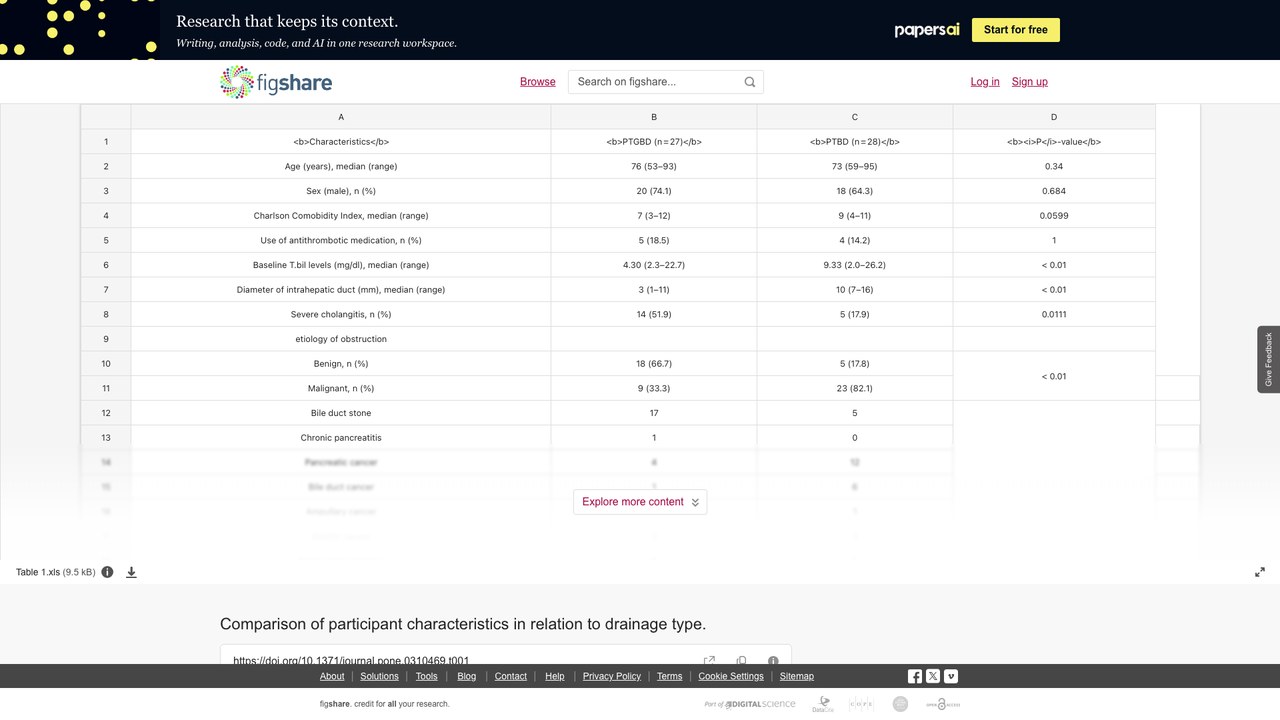Screen dimensions: 1280x720
Task: Open the Browse menu link
Action: coord(537,82)
